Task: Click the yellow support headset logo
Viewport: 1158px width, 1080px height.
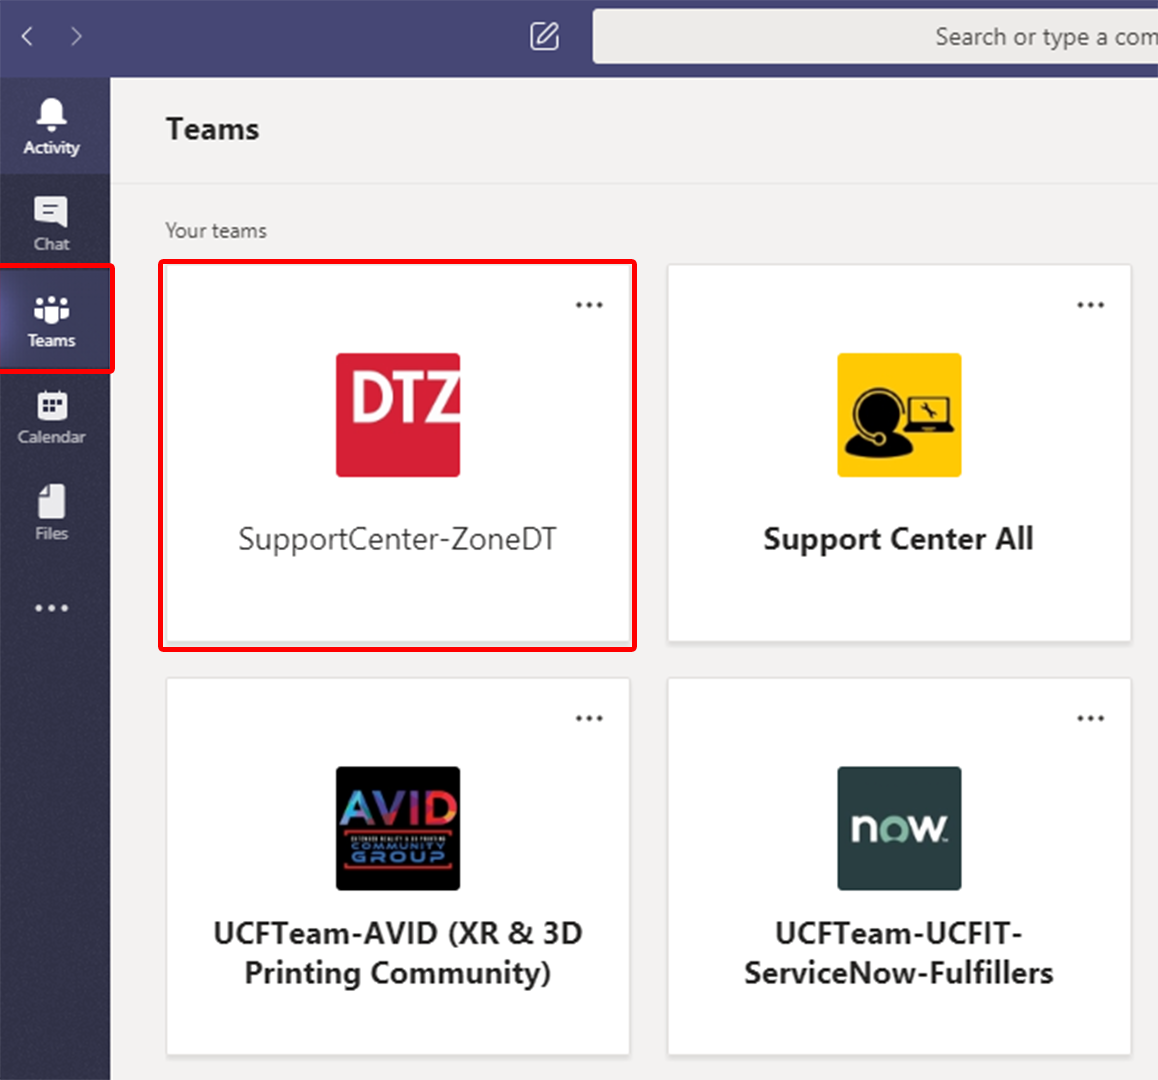Action: click(899, 414)
